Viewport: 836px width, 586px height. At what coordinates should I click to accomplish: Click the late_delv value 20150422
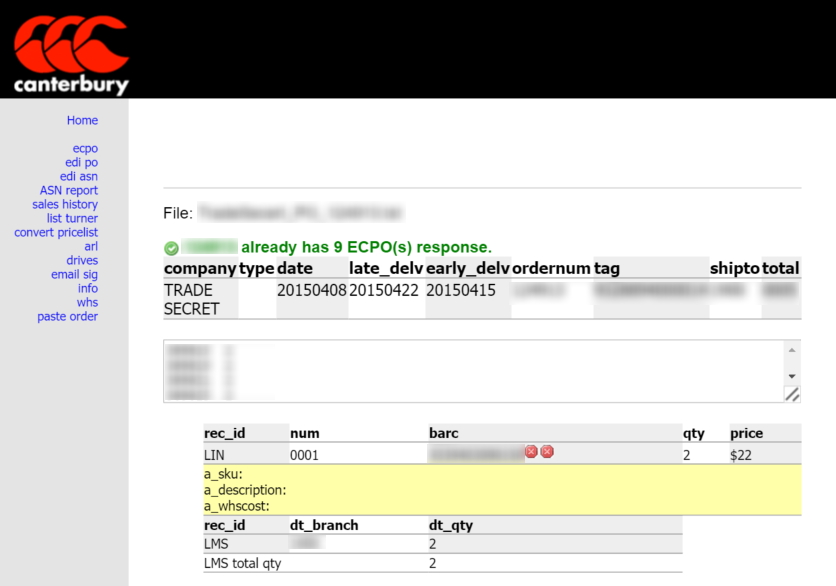pyautogui.click(x=384, y=291)
